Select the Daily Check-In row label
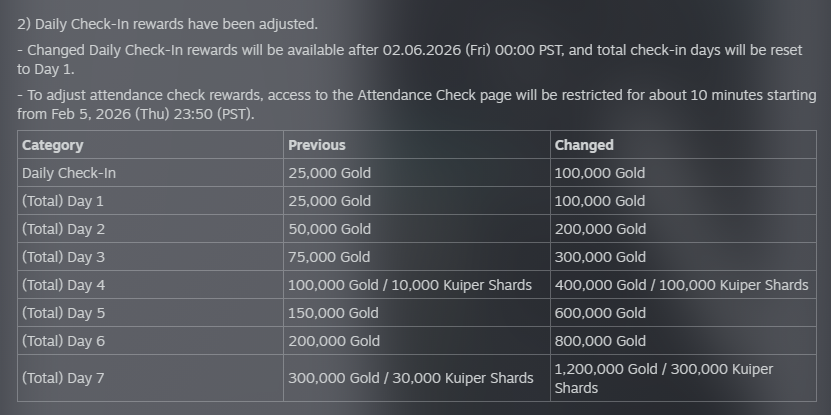Screen dimensions: 831x415 (69, 173)
